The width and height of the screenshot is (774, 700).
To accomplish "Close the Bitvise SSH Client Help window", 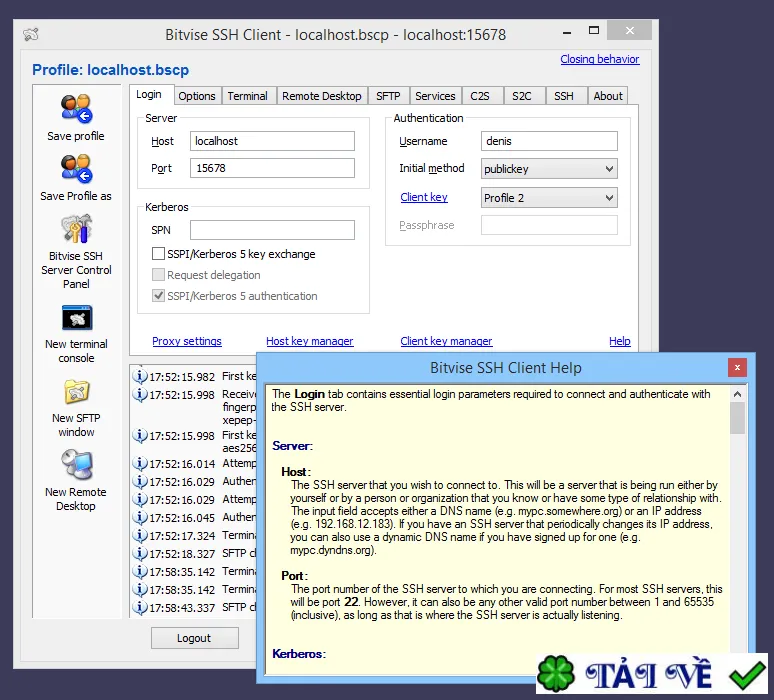I will (737, 367).
